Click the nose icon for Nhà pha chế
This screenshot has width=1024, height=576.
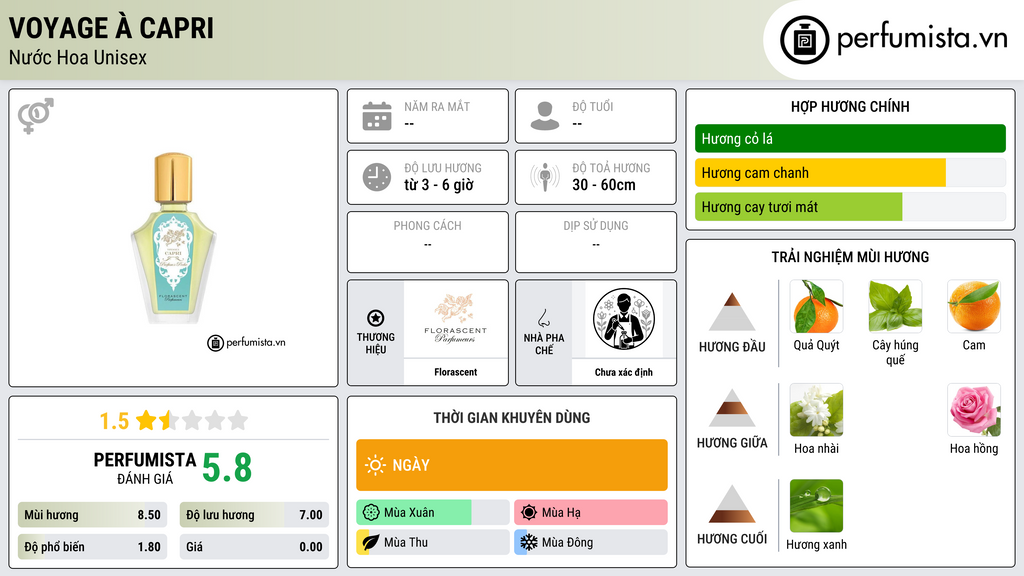pos(543,318)
